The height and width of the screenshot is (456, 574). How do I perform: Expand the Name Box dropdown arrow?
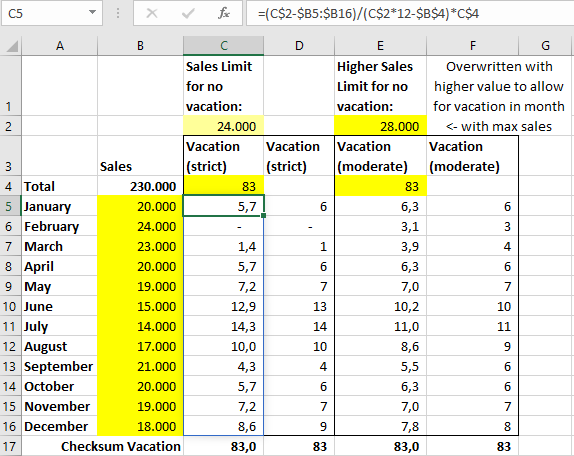point(92,12)
